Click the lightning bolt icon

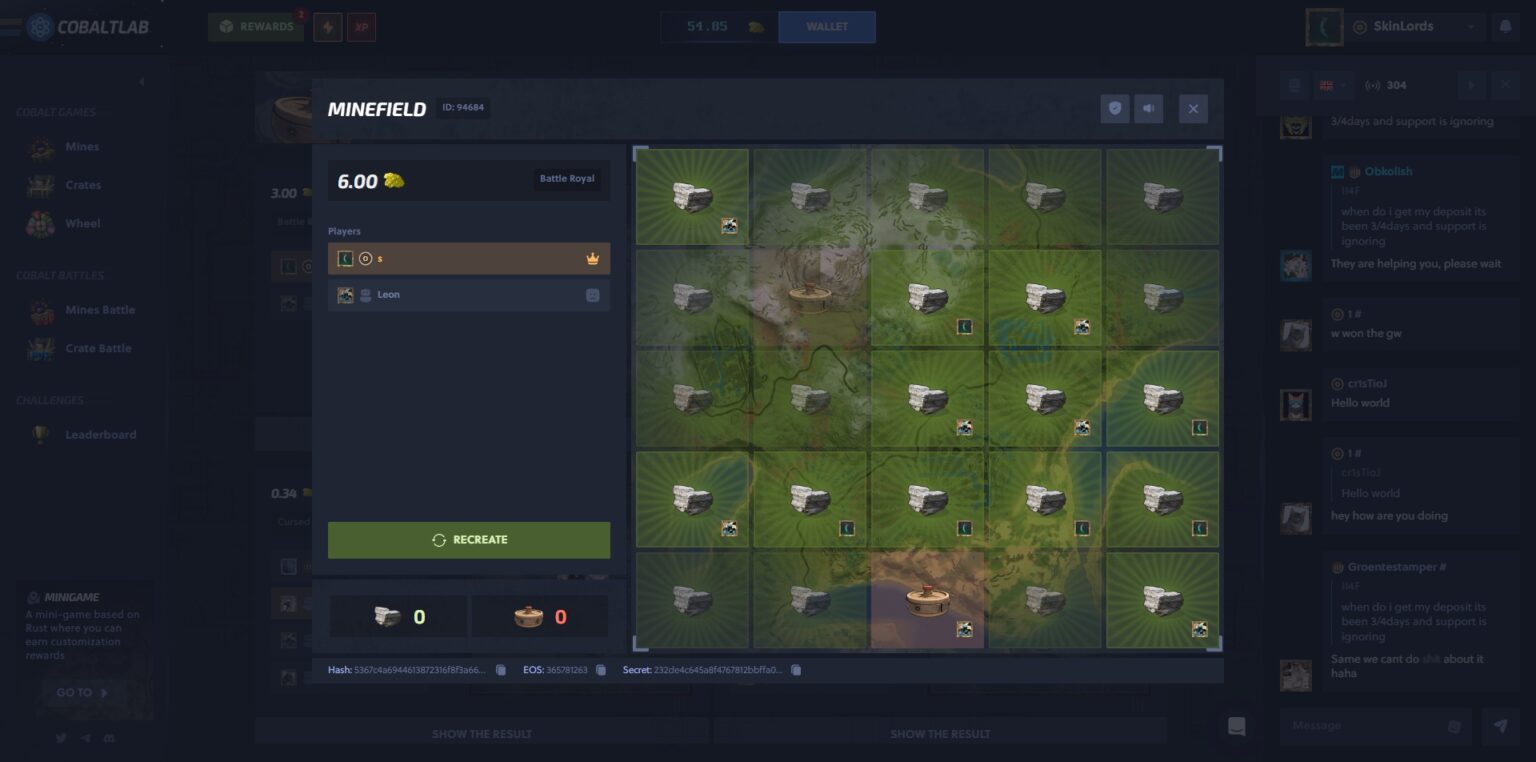(x=328, y=27)
